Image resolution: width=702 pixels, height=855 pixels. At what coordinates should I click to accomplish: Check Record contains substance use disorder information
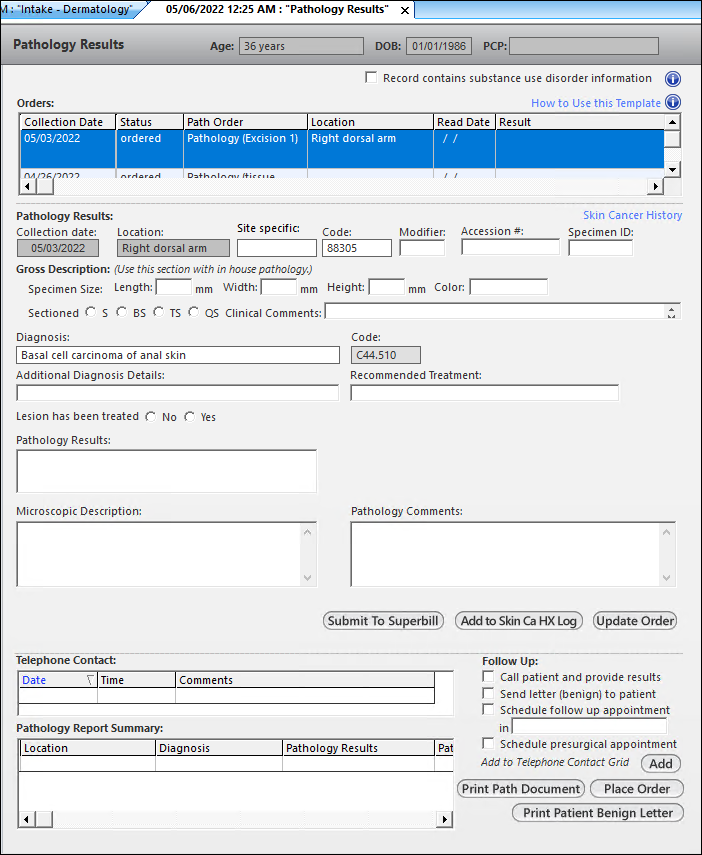[x=371, y=78]
